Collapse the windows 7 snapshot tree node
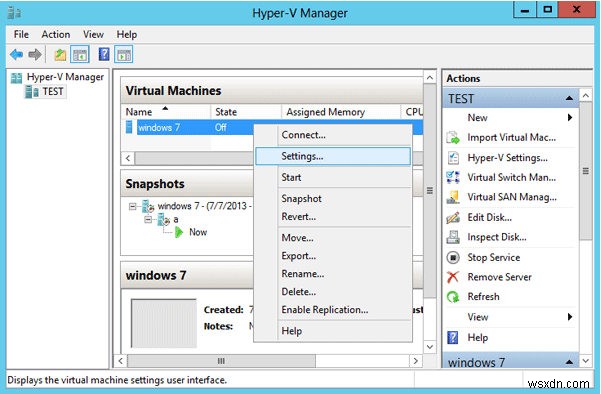 pyautogui.click(x=133, y=207)
